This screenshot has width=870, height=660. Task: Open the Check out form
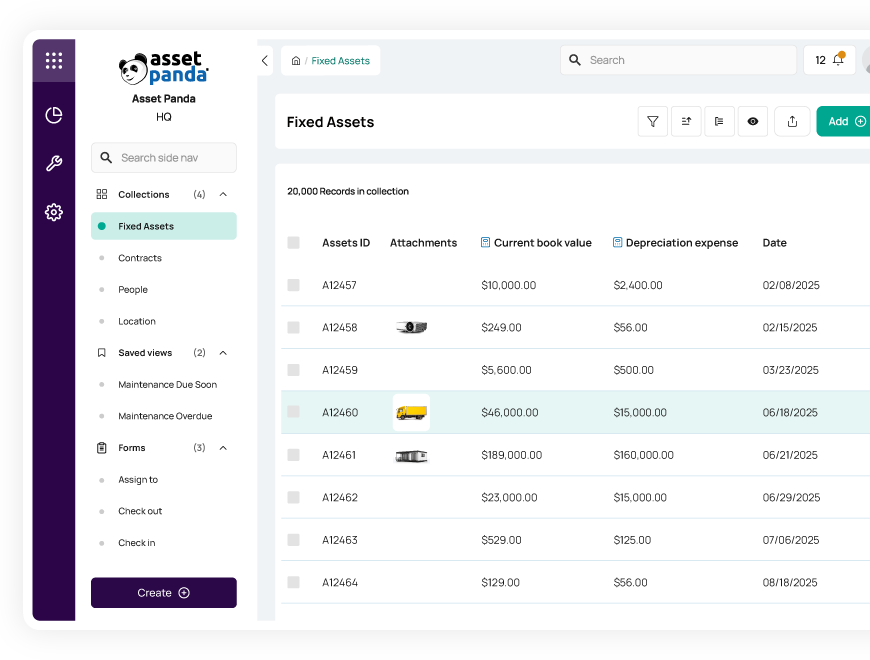click(140, 511)
